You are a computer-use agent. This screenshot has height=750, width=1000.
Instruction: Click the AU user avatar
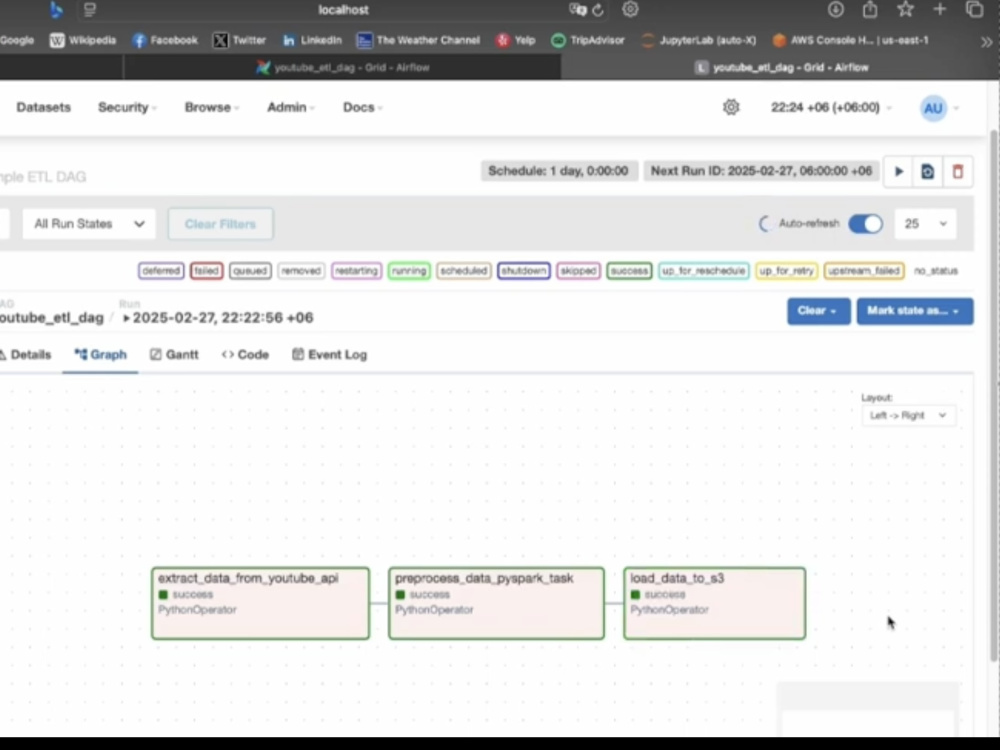coord(933,108)
